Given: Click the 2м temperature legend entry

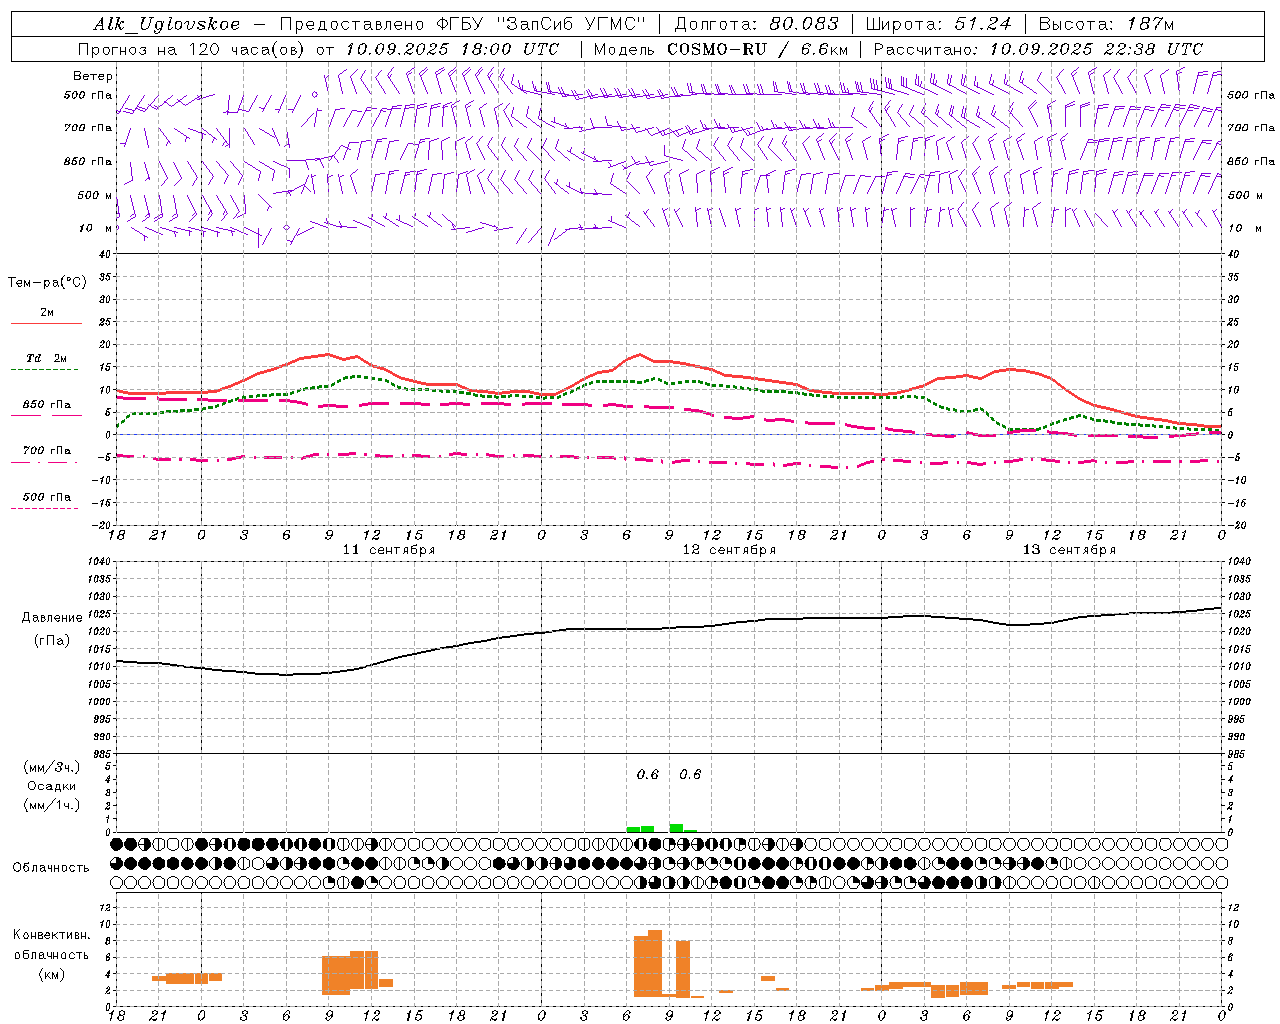Looking at the screenshot, I should click(47, 312).
